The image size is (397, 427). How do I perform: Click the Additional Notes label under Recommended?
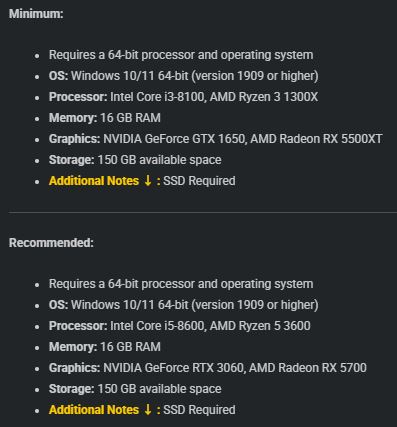pyautogui.click(x=94, y=410)
